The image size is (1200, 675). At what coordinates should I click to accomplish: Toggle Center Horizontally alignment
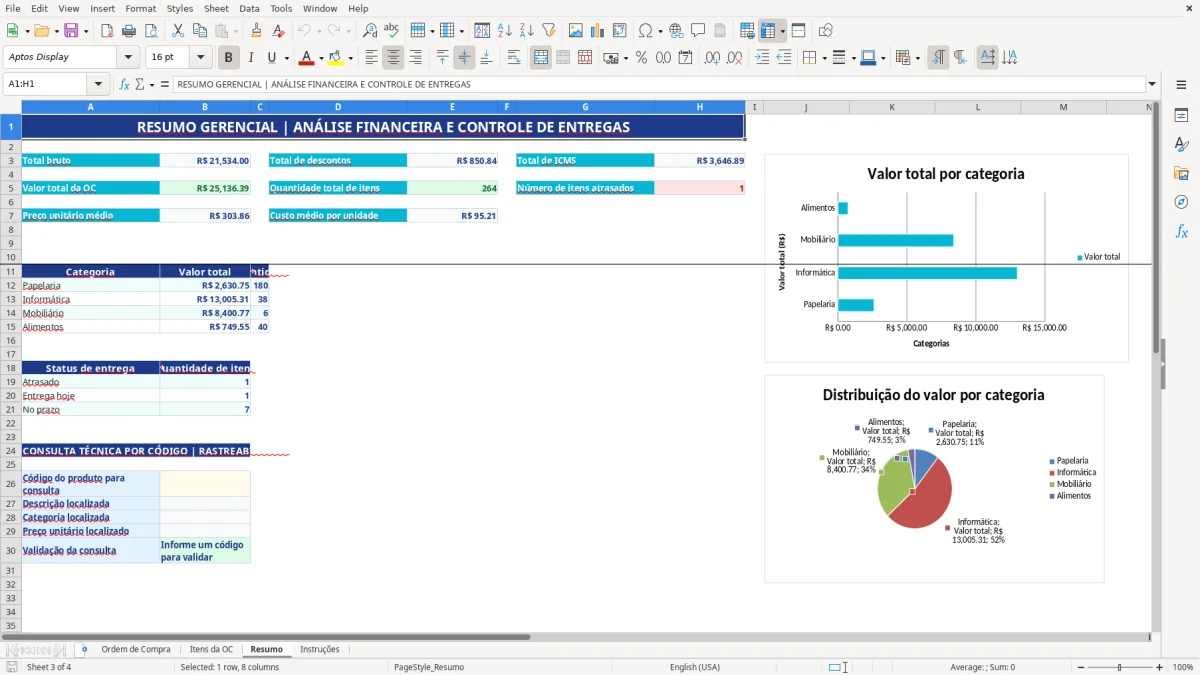(x=394, y=58)
